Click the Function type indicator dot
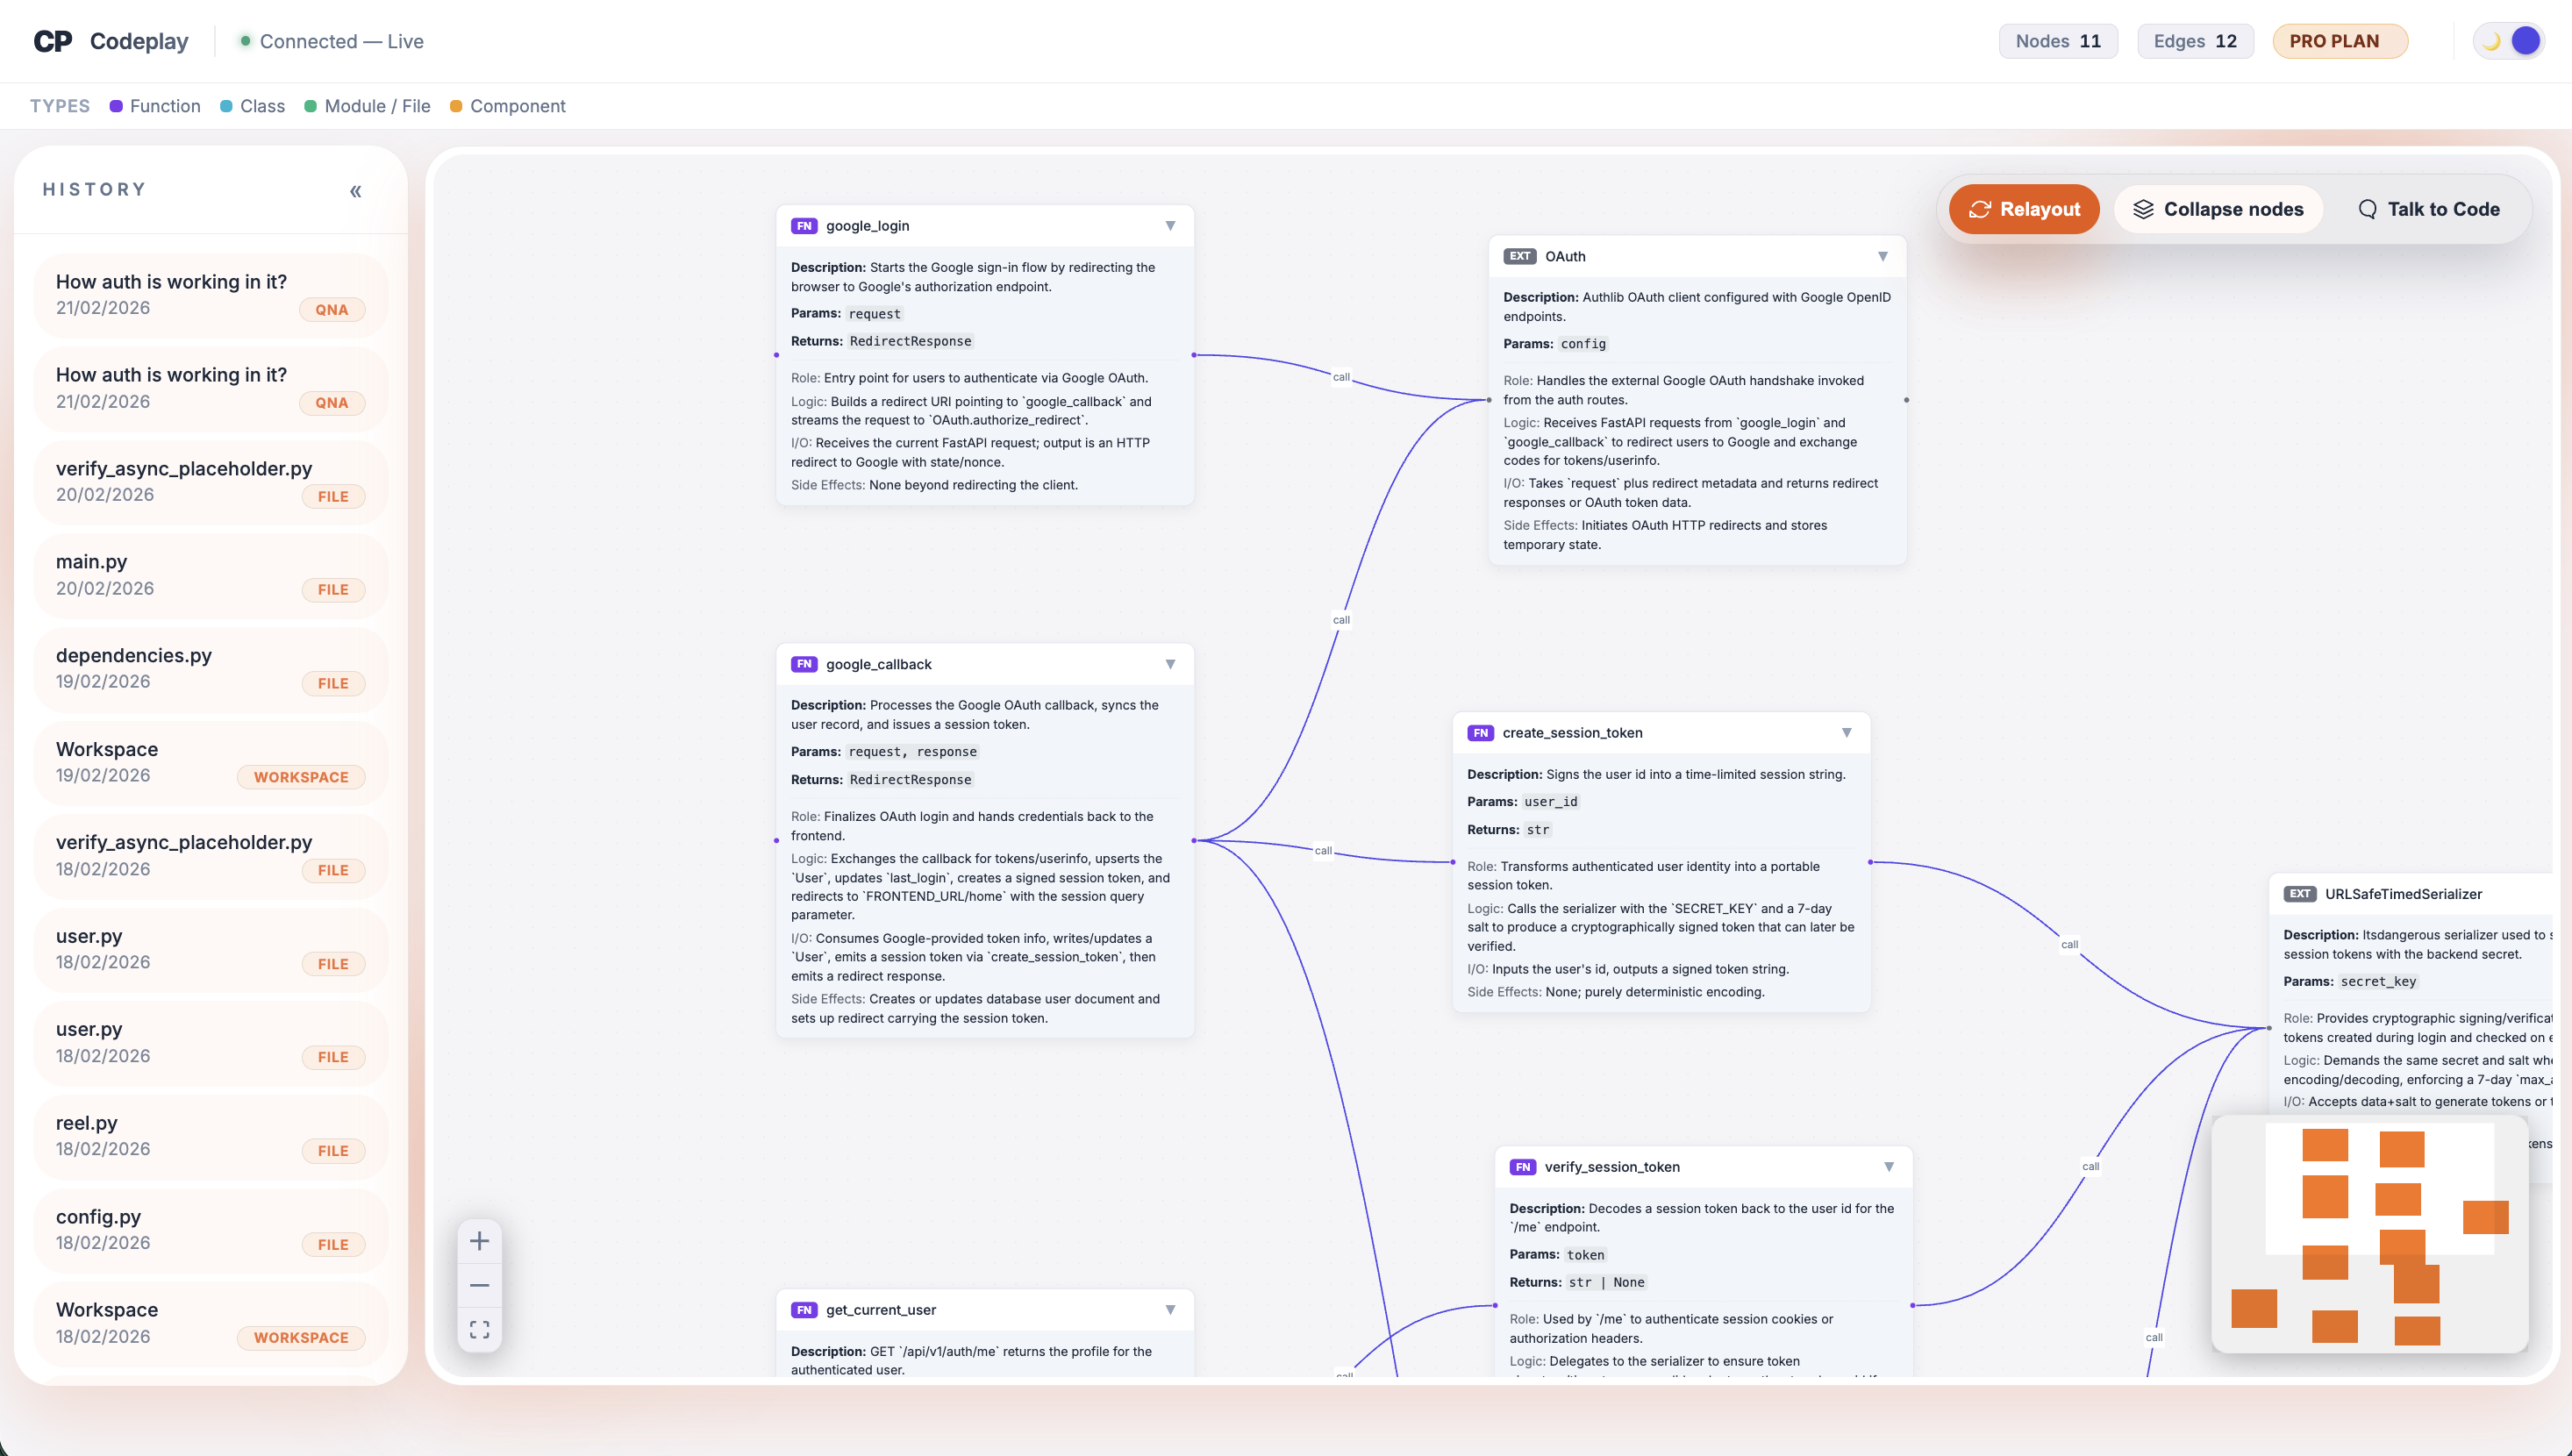 pyautogui.click(x=116, y=106)
